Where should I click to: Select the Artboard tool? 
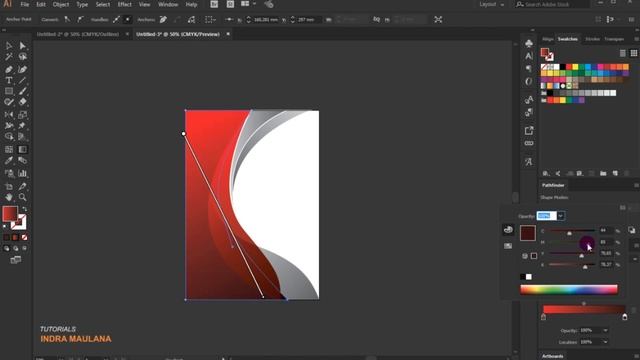(x=9, y=187)
